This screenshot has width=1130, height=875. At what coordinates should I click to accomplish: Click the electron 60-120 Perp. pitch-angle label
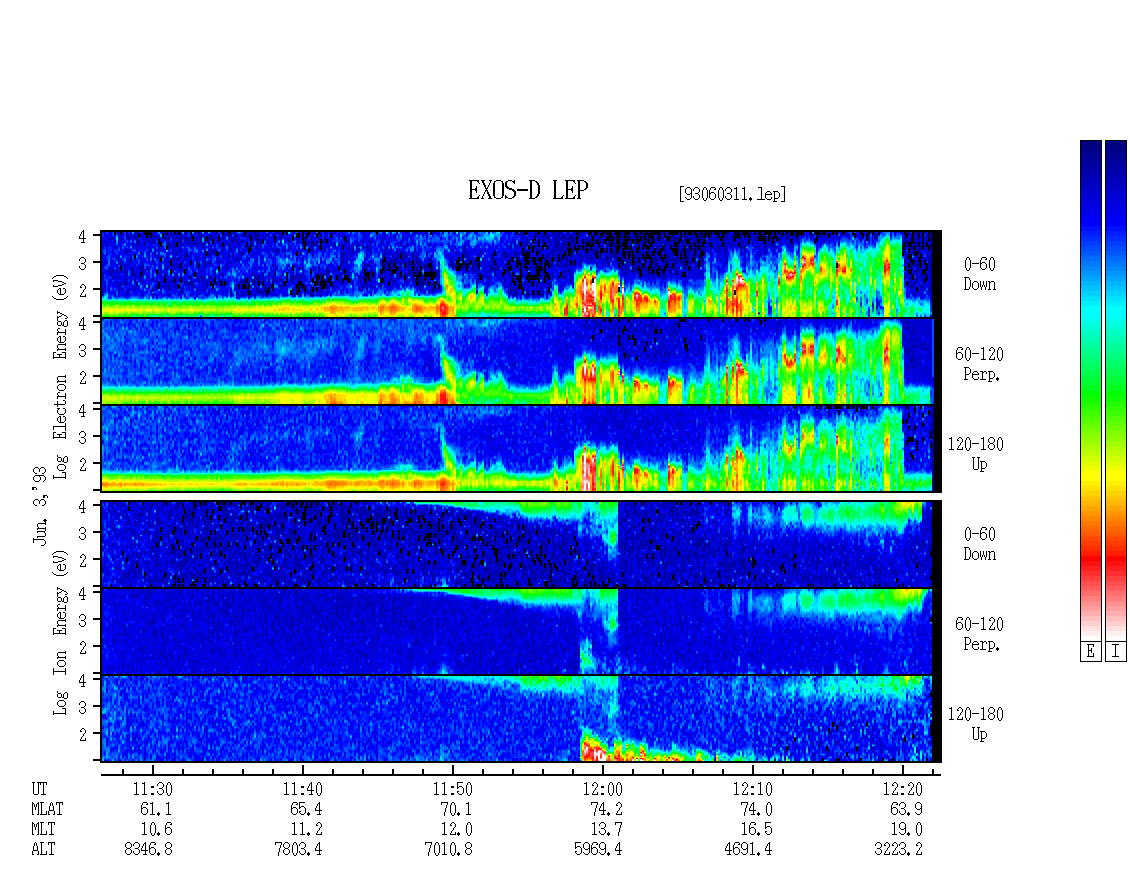click(979, 365)
